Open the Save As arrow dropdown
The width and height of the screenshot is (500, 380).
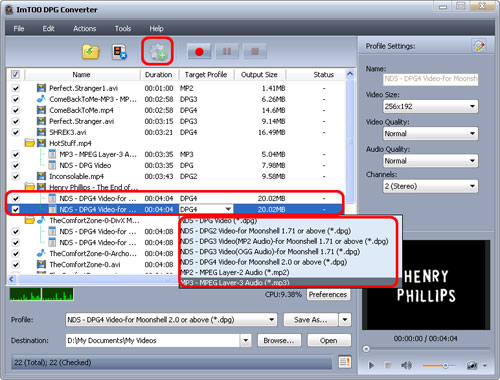[345, 320]
